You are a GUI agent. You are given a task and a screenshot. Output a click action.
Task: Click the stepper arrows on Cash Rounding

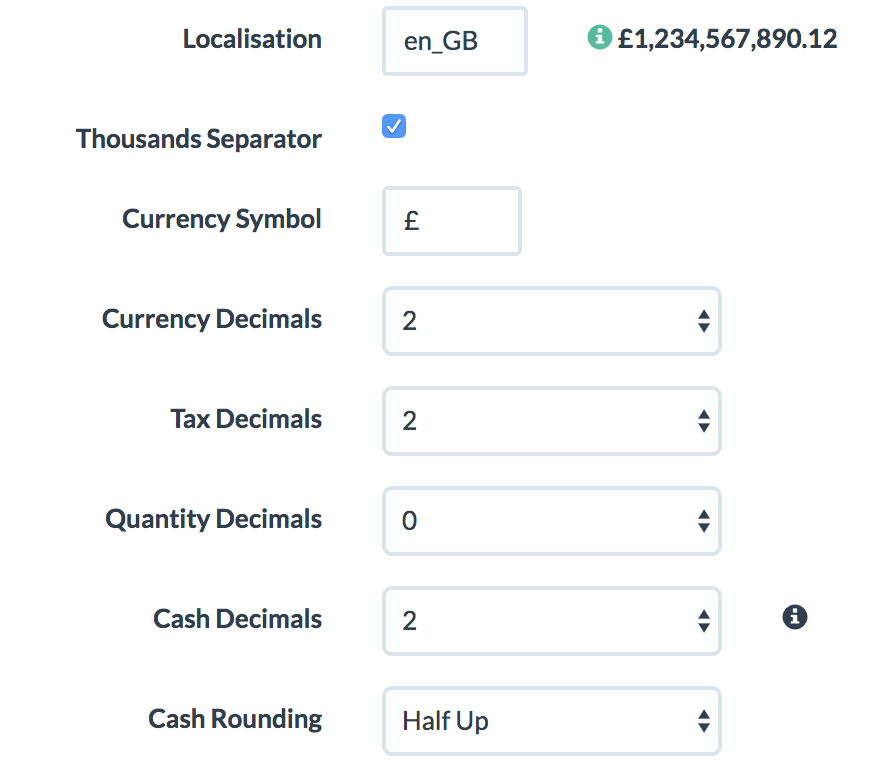click(x=704, y=721)
